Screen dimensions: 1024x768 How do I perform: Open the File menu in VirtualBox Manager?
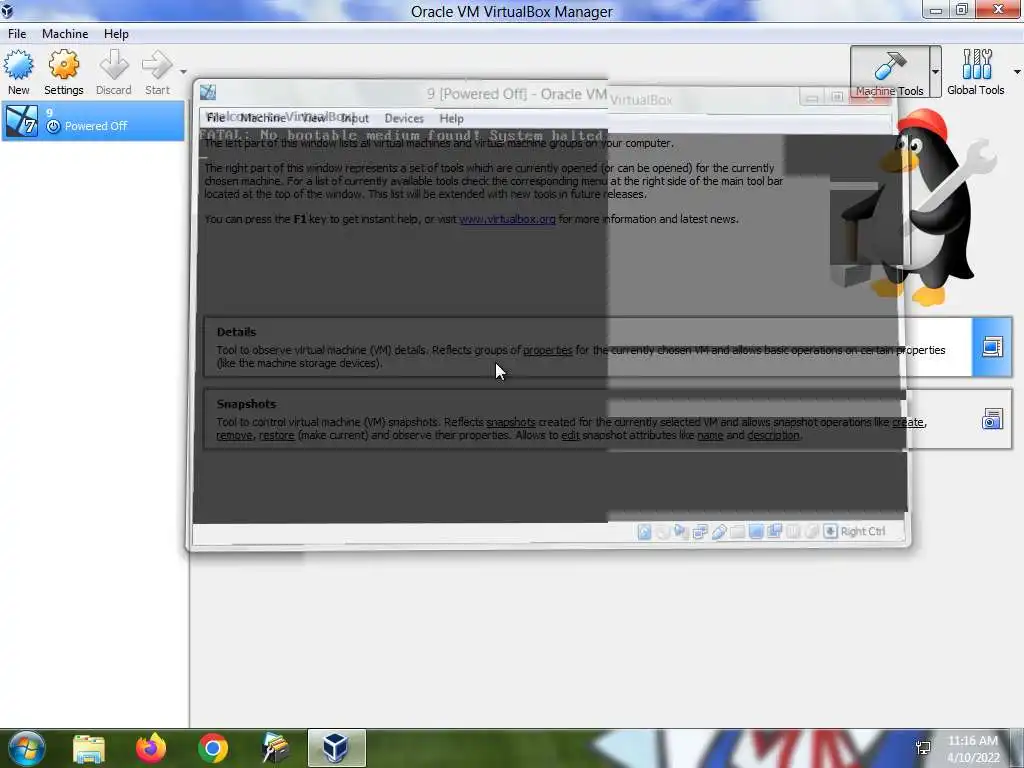pos(17,33)
